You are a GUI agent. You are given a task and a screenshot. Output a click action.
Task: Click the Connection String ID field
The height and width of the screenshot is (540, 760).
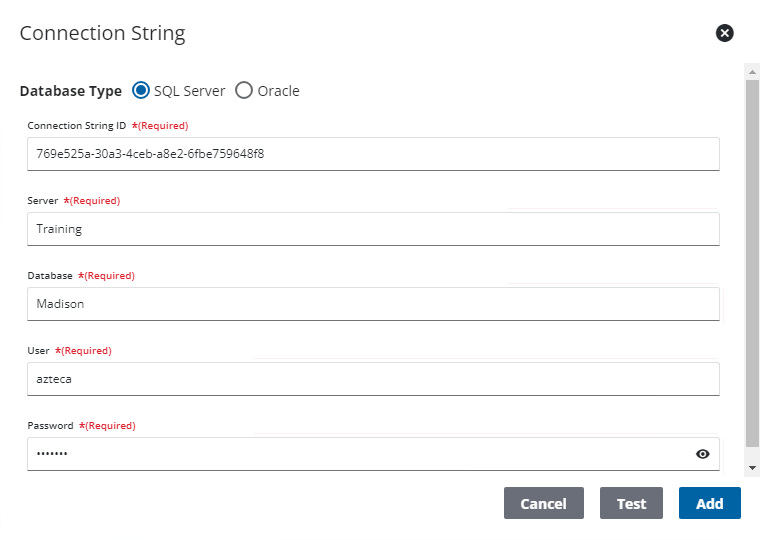(x=373, y=154)
